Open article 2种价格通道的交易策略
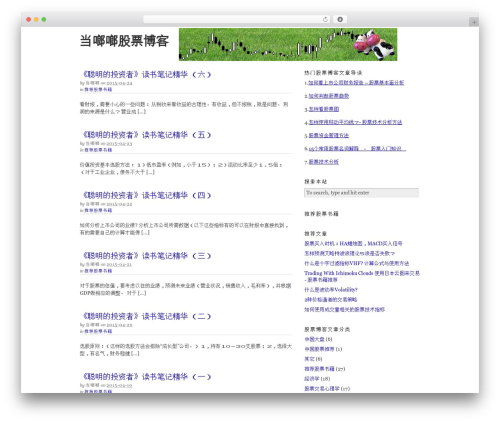Viewport: 500px width, 423px height. [330, 300]
